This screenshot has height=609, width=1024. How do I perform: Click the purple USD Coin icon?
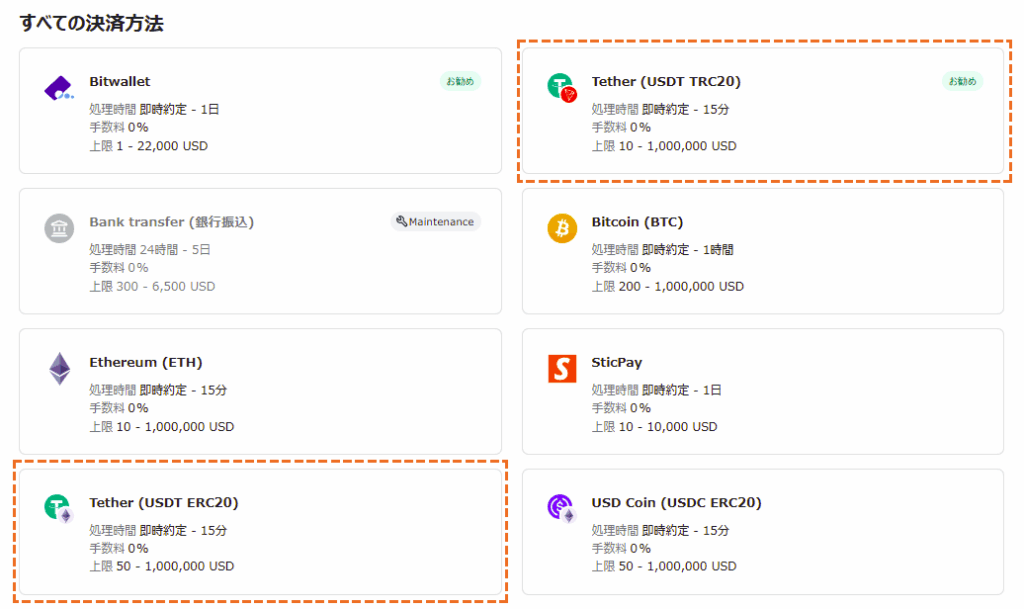pyautogui.click(x=562, y=509)
